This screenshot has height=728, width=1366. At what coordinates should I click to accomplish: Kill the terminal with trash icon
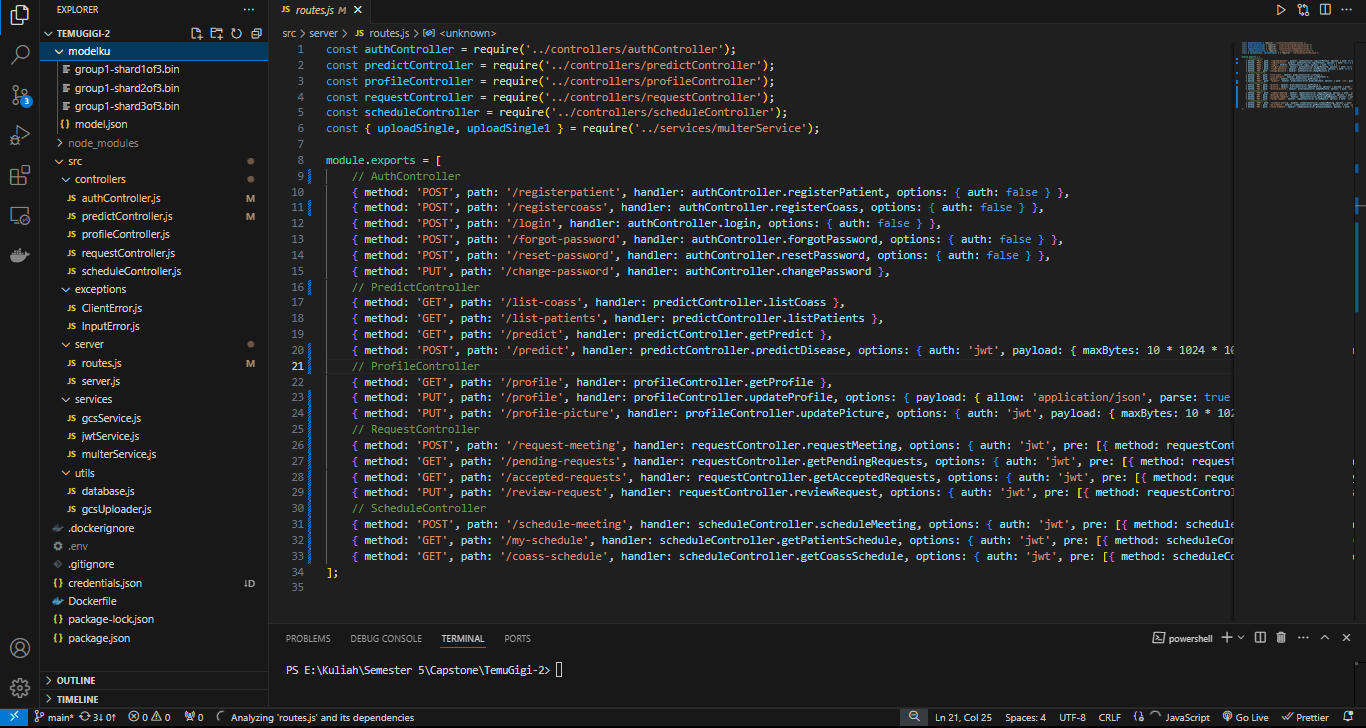[x=1282, y=638]
